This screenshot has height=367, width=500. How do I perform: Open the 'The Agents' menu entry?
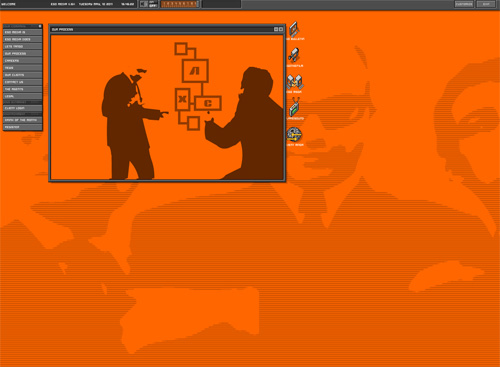pyautogui.click(x=23, y=89)
